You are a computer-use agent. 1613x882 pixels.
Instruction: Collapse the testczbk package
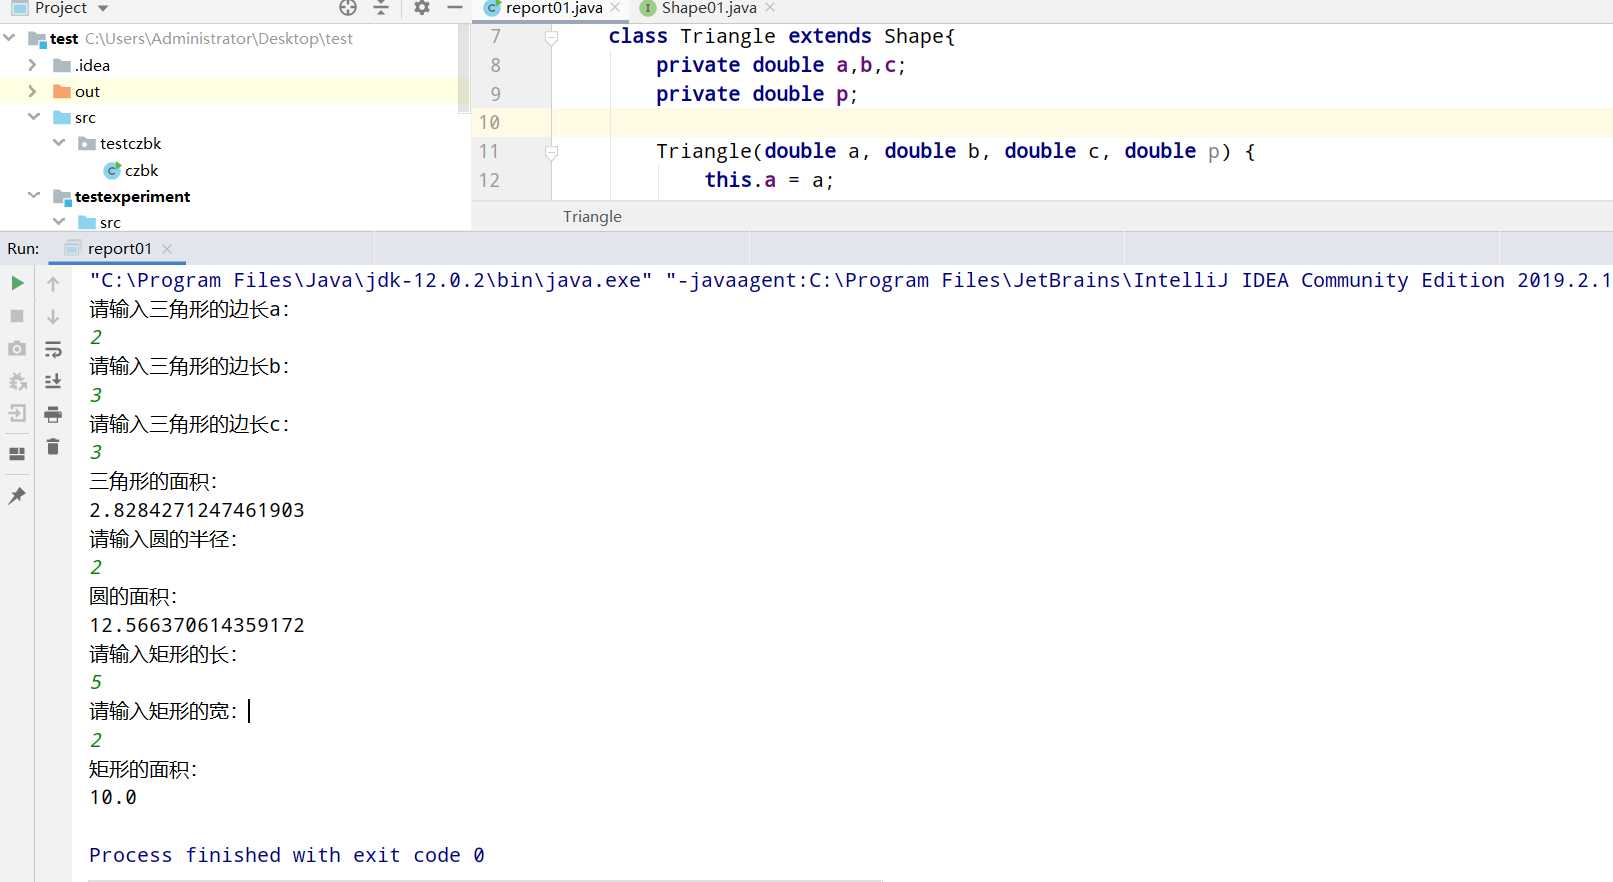59,143
